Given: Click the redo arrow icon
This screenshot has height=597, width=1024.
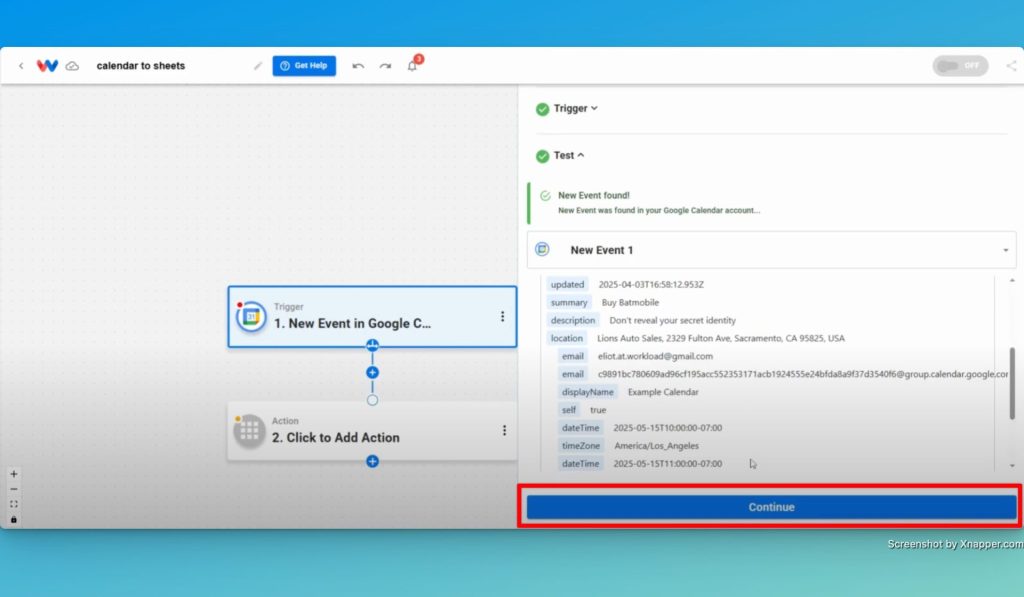Looking at the screenshot, I should tap(385, 66).
